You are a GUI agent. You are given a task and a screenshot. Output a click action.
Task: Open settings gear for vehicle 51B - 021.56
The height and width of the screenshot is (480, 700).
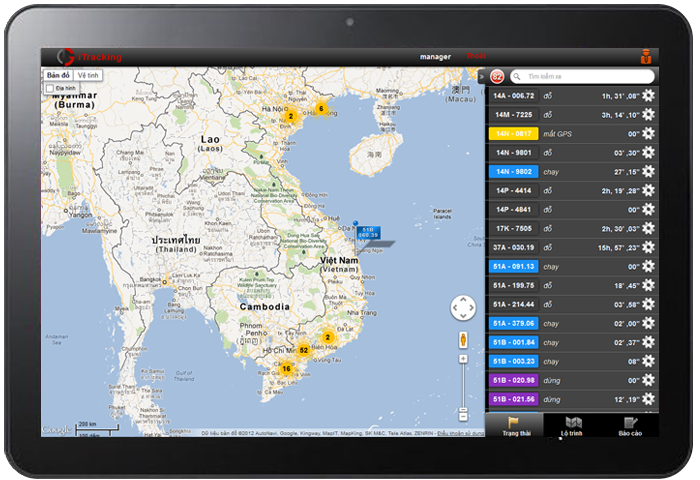tap(648, 399)
